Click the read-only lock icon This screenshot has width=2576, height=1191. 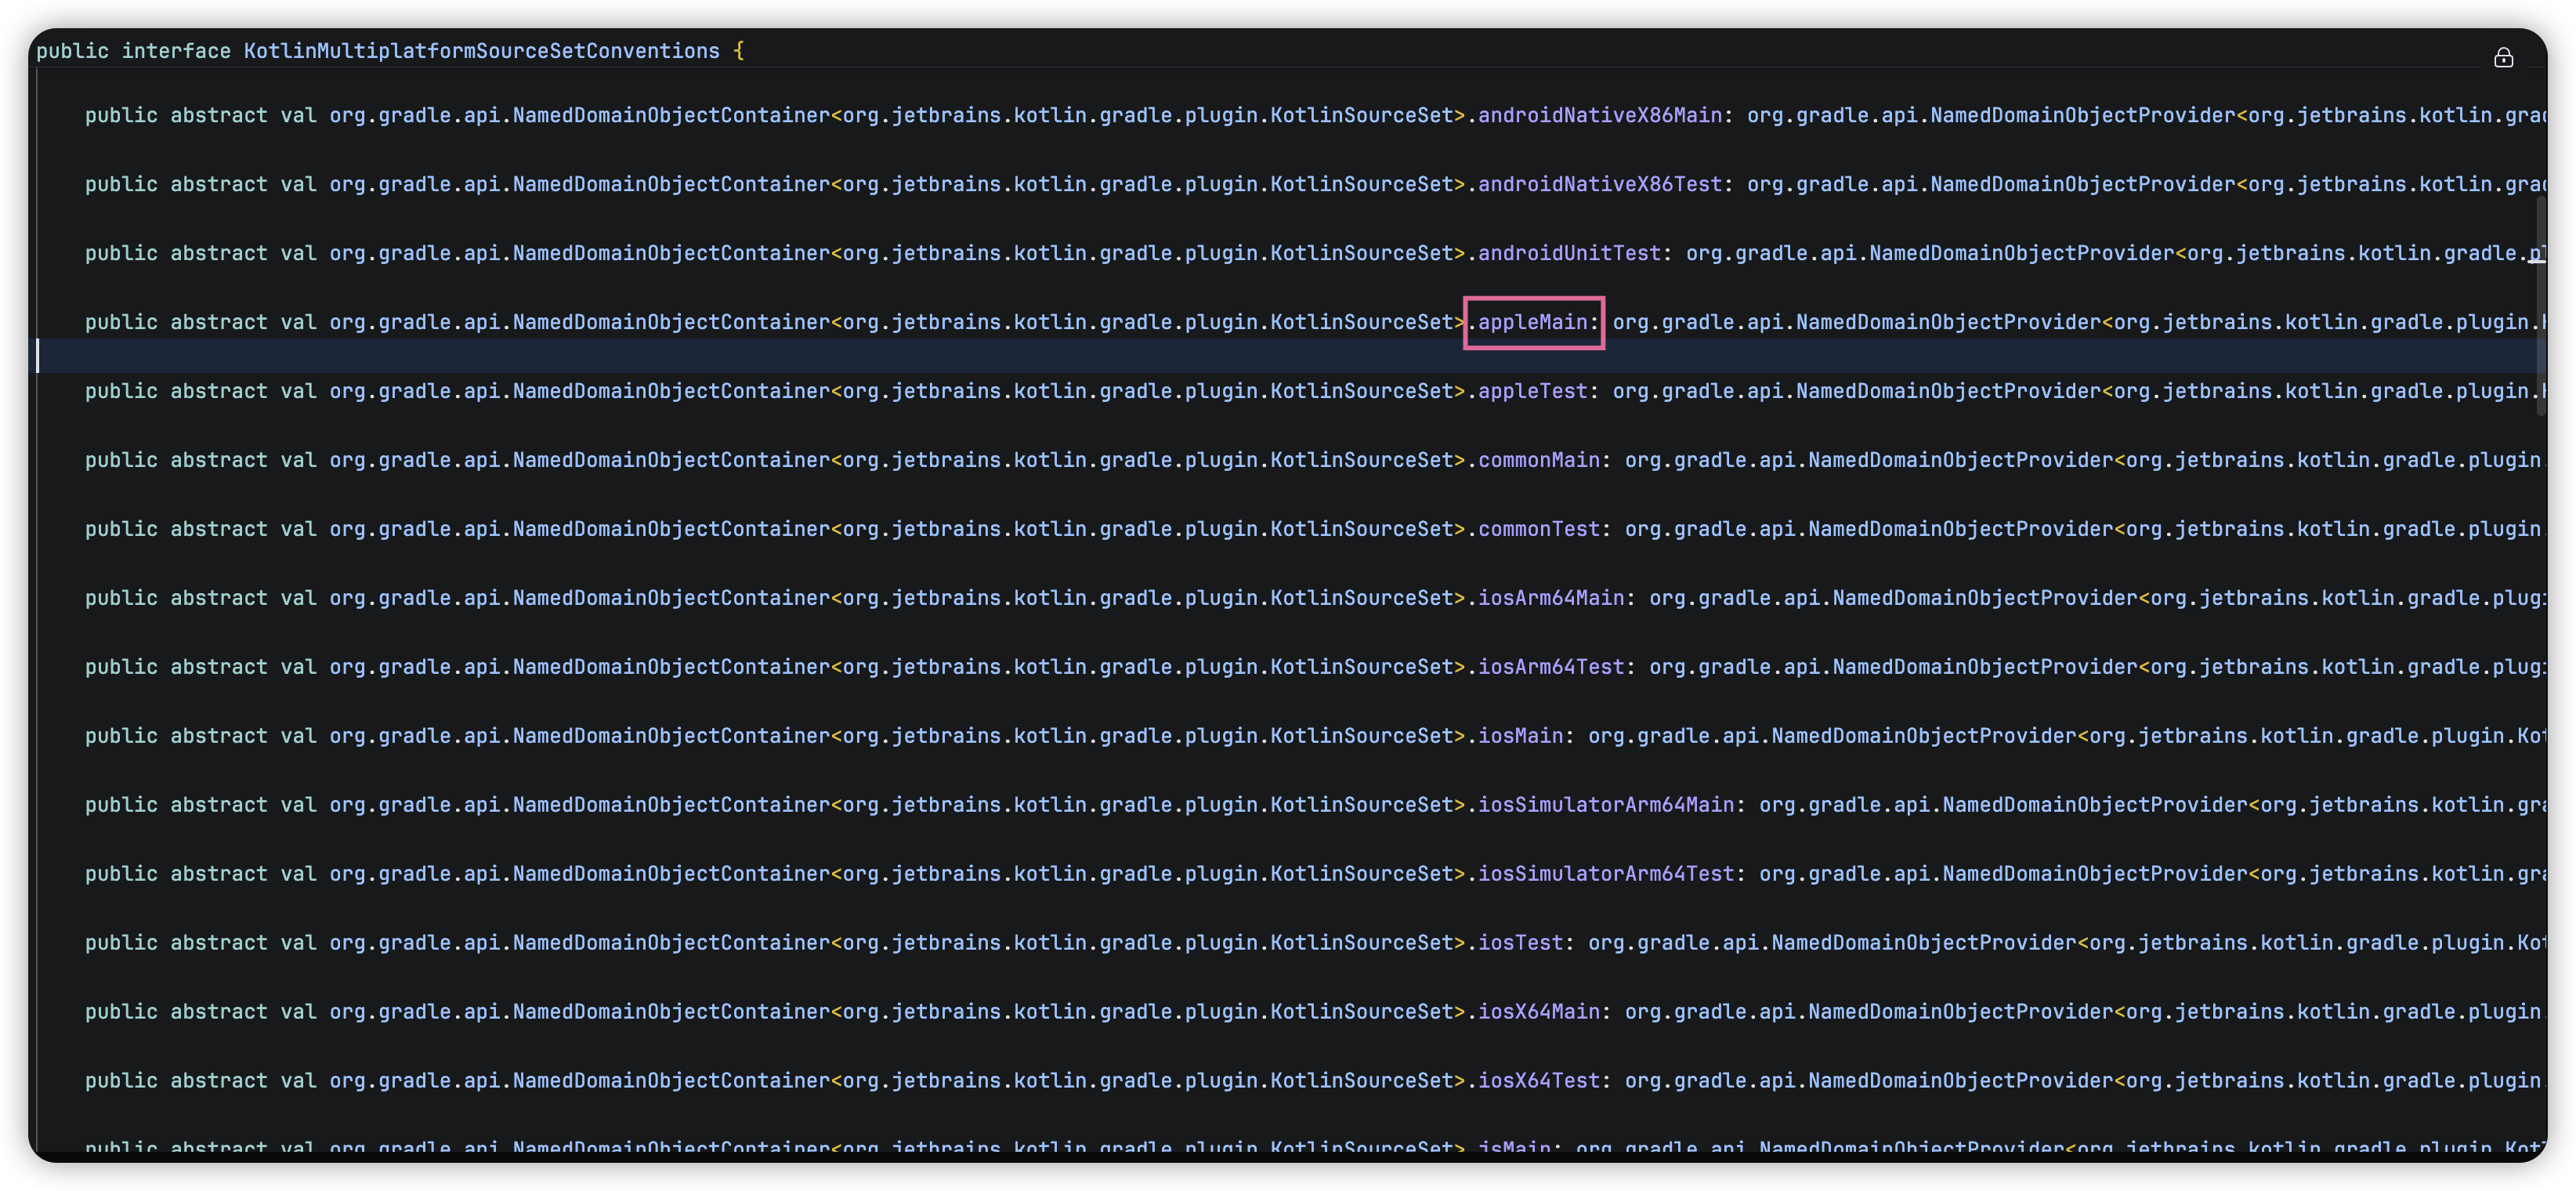coord(2503,58)
